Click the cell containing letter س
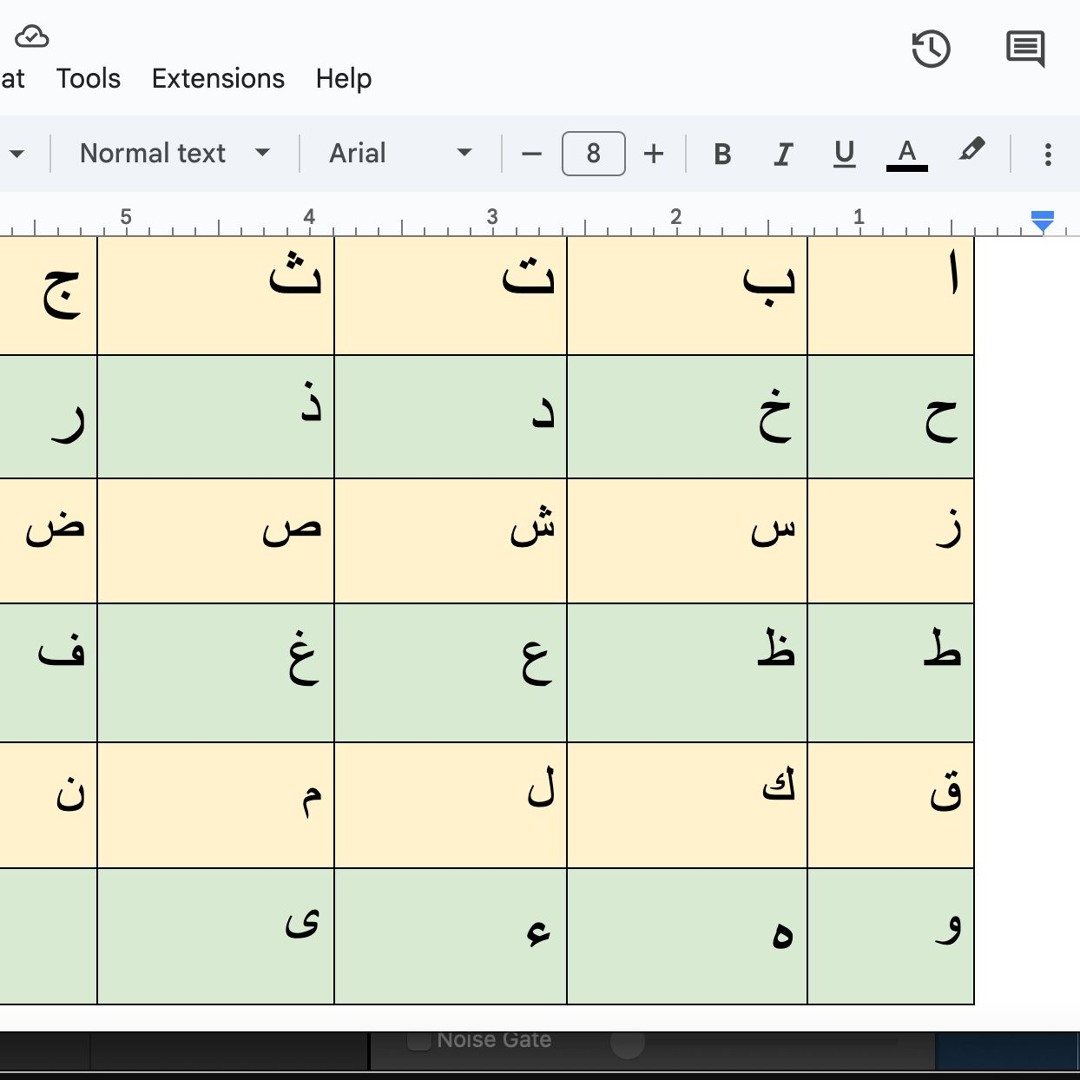1080x1080 pixels. tap(687, 541)
